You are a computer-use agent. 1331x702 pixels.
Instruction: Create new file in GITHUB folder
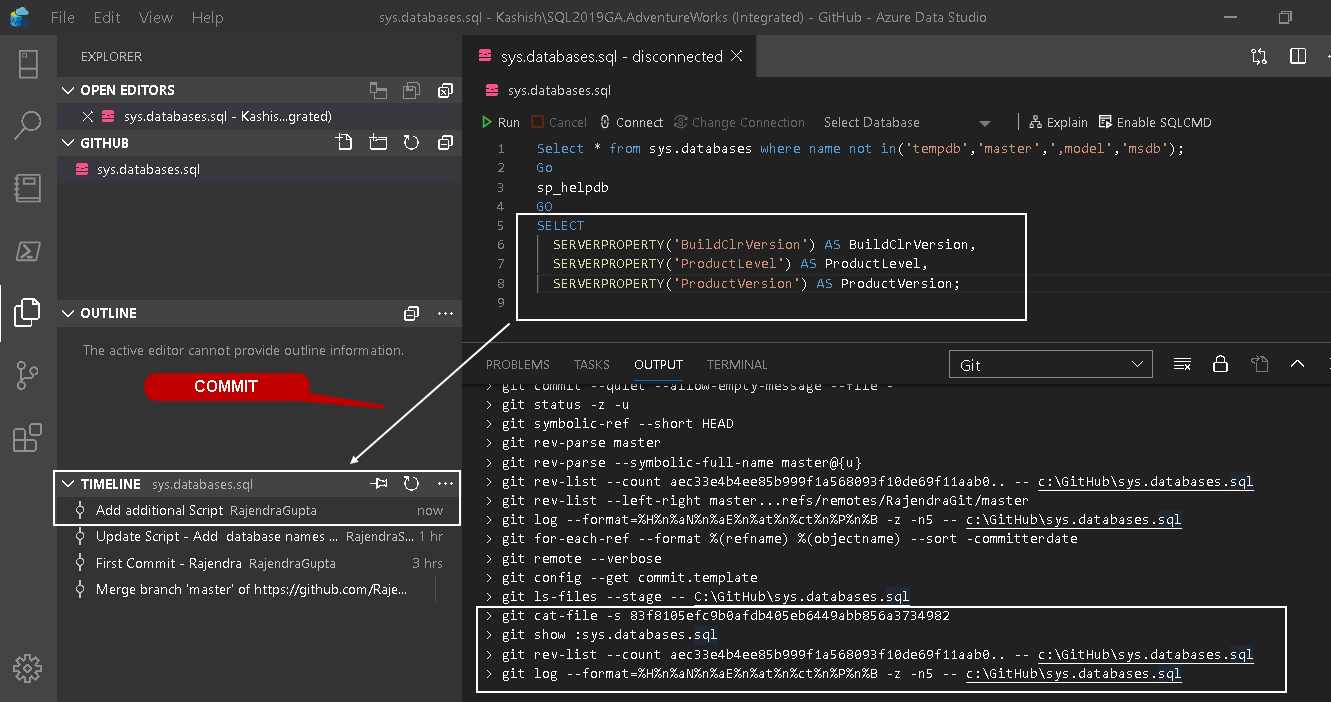[344, 143]
